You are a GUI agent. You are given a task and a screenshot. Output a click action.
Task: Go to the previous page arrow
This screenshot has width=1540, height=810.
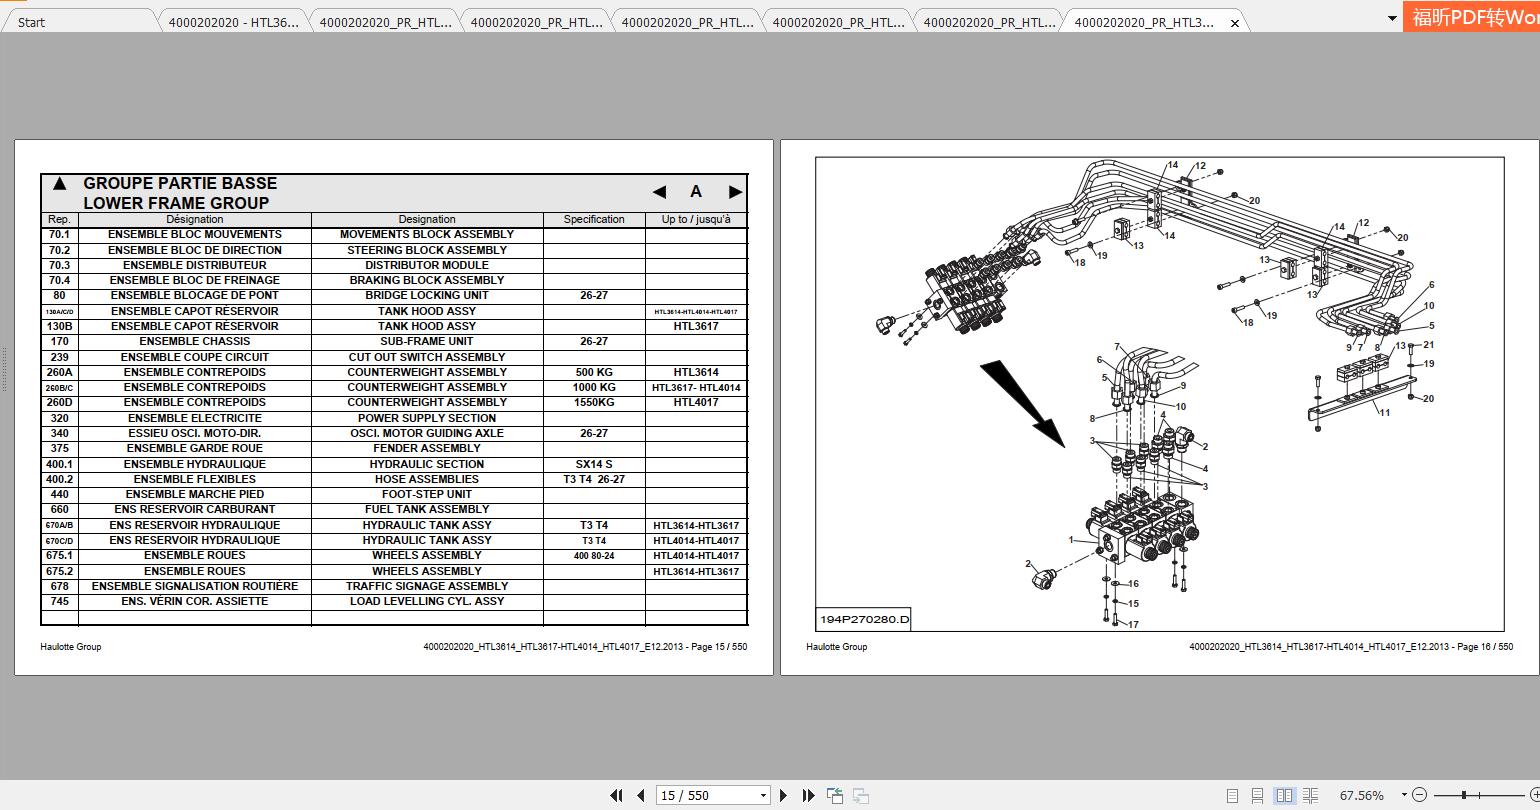(x=641, y=795)
